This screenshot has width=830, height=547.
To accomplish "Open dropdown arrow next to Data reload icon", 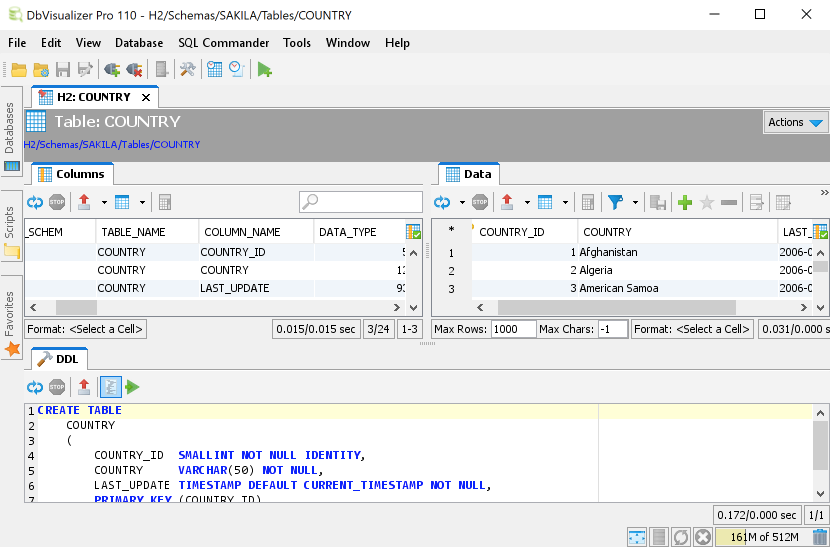I will point(462,202).
